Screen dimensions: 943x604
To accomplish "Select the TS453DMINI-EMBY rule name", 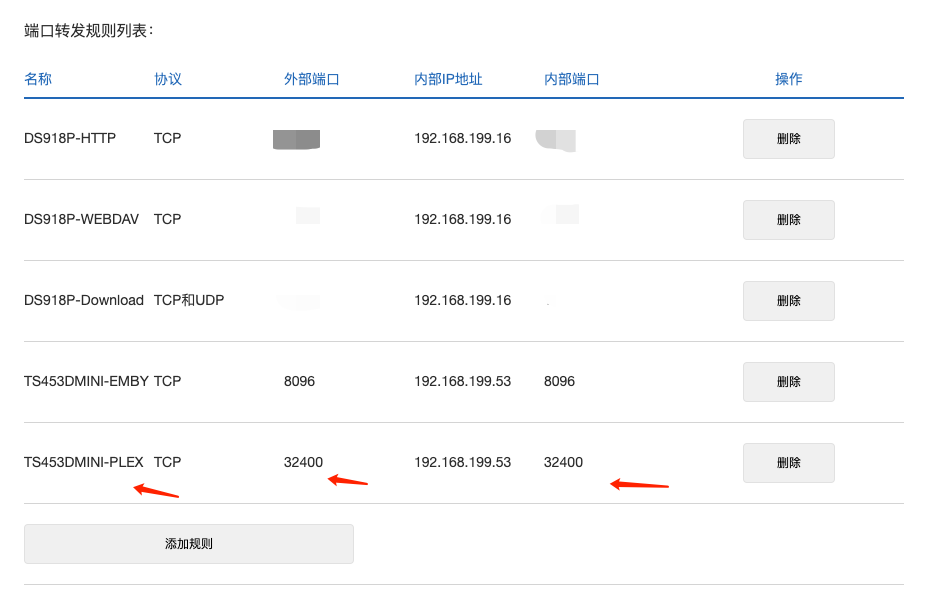I will coord(86,381).
